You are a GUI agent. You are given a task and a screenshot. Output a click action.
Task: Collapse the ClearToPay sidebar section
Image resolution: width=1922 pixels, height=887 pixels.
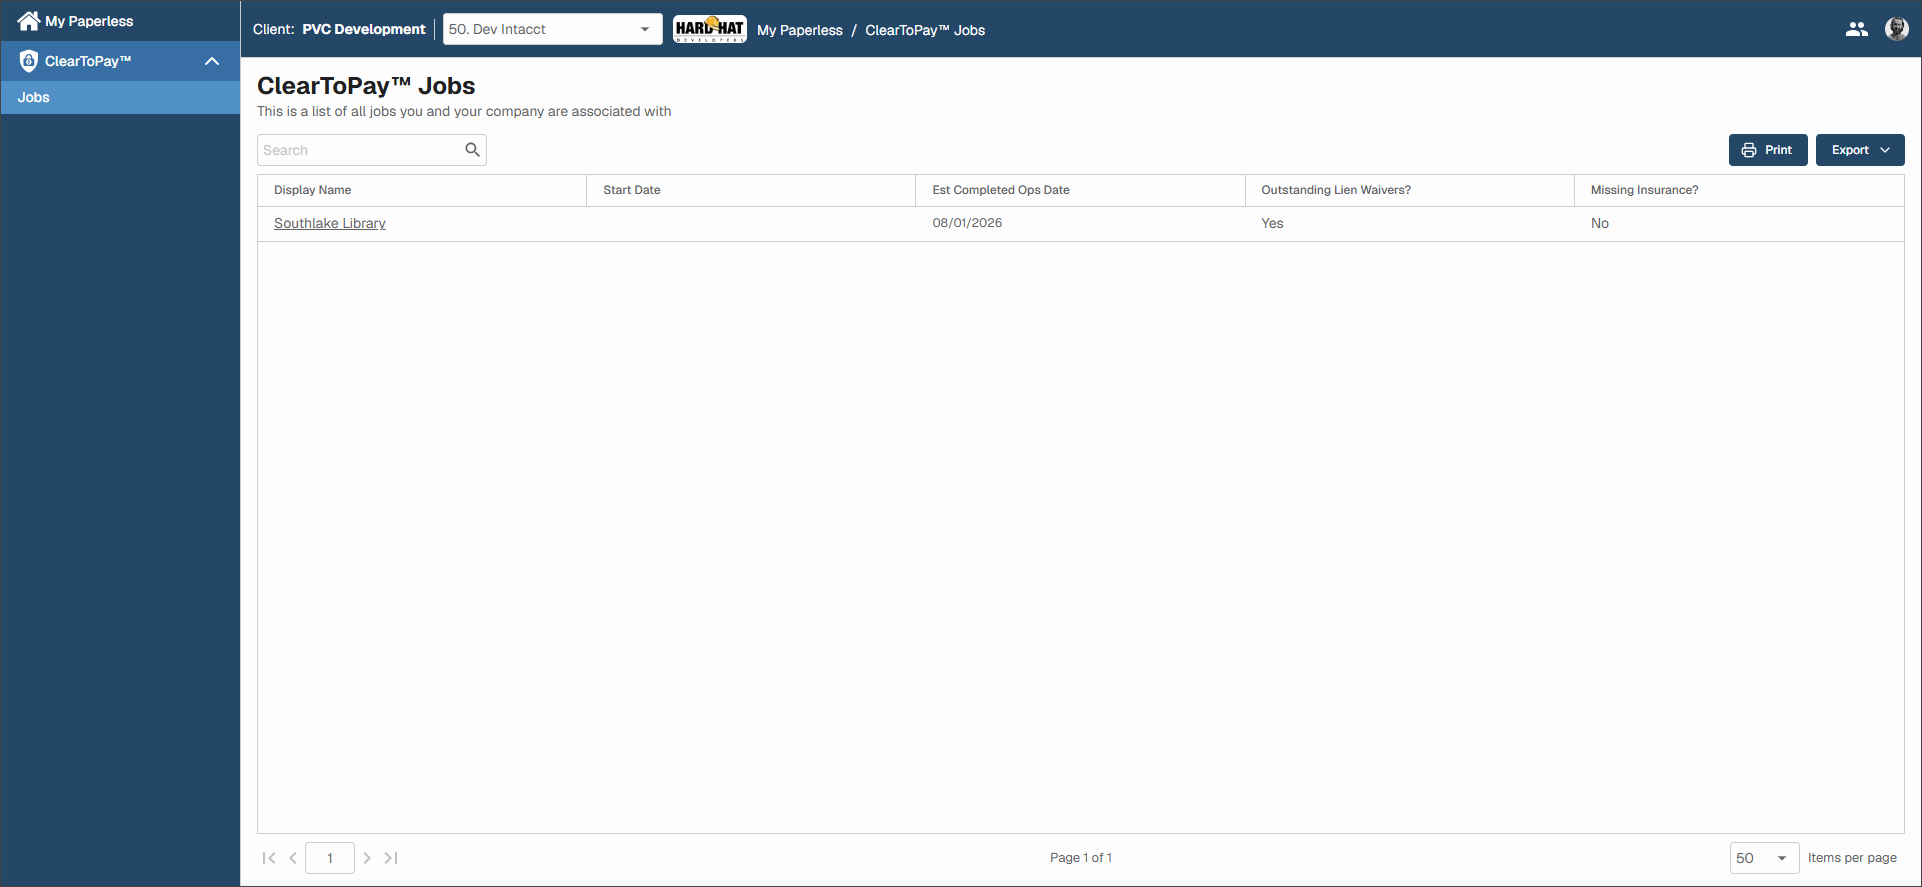tap(212, 61)
